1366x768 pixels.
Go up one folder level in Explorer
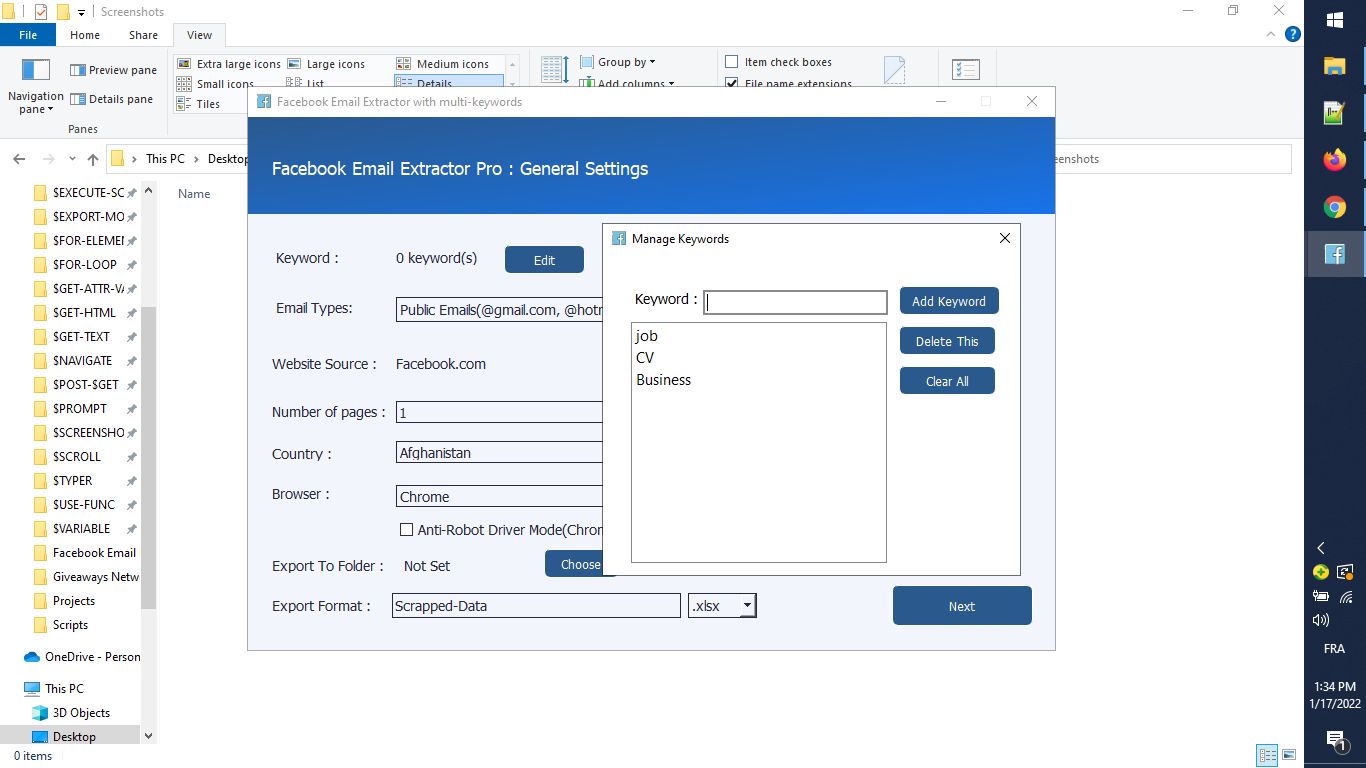[x=93, y=159]
